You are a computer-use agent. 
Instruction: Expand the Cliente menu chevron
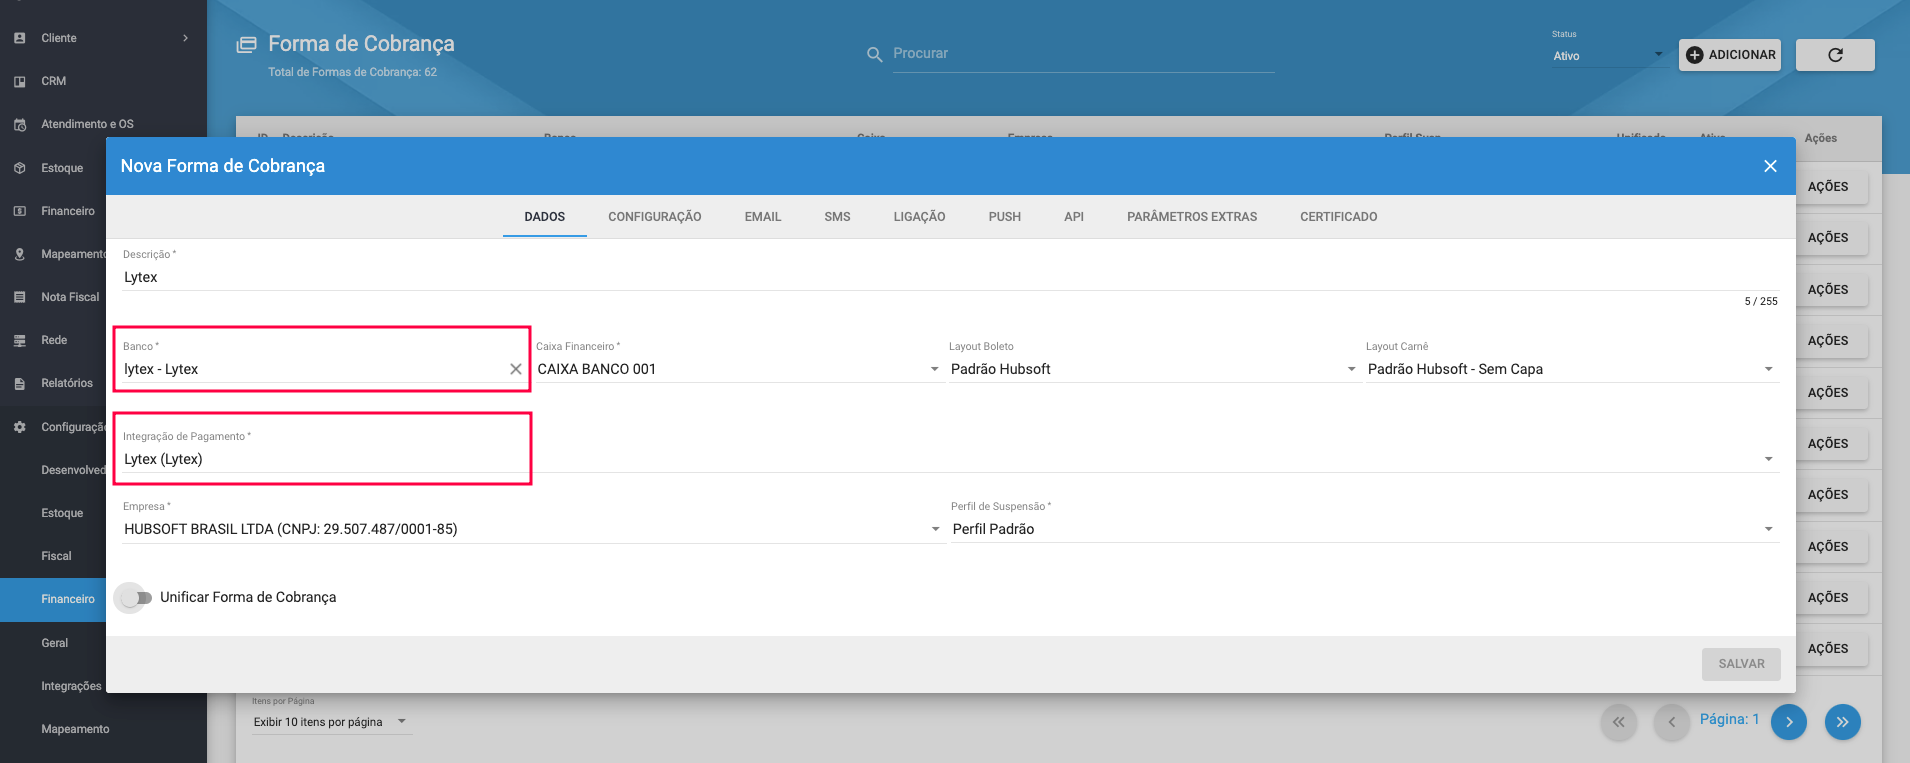pyautogui.click(x=186, y=38)
